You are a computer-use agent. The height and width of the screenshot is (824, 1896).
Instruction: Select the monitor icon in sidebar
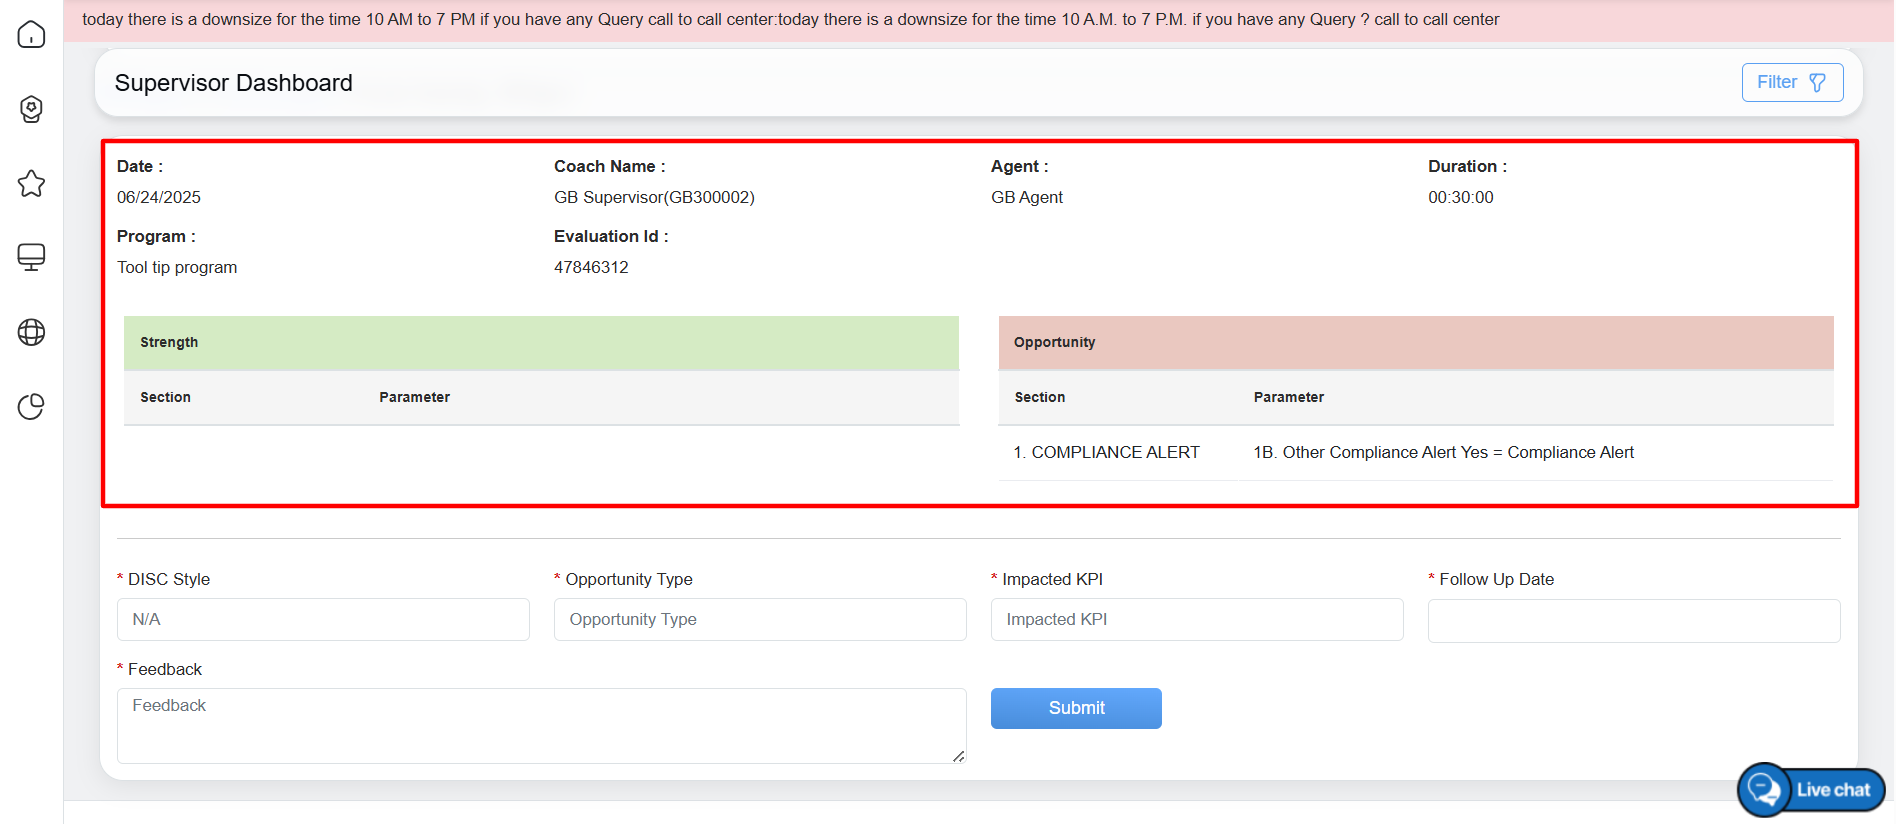click(x=31, y=257)
